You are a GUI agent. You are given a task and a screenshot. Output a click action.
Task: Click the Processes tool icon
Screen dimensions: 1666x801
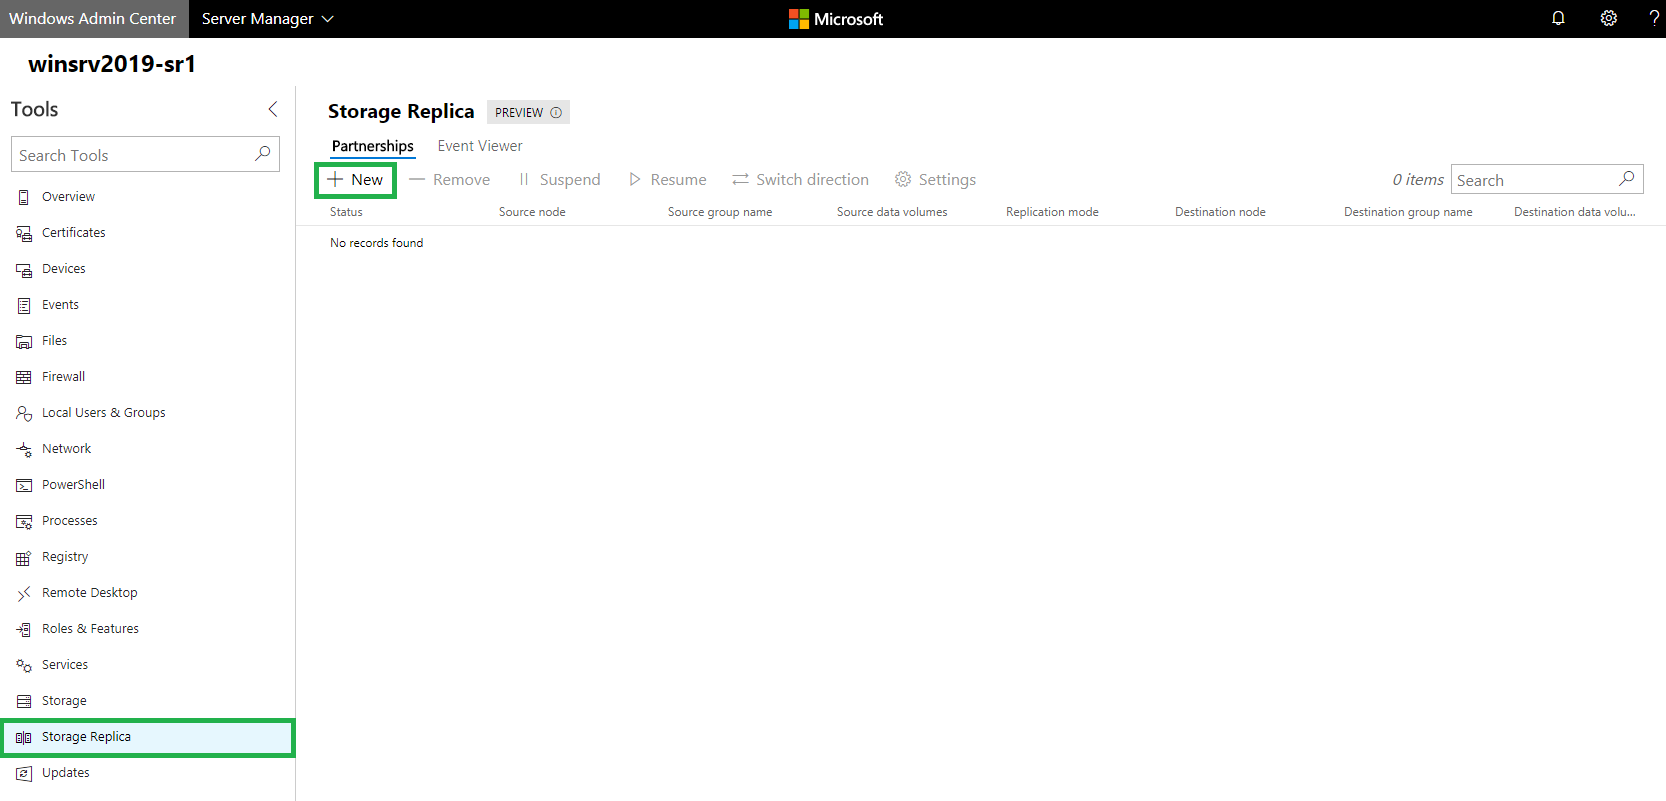(x=24, y=521)
